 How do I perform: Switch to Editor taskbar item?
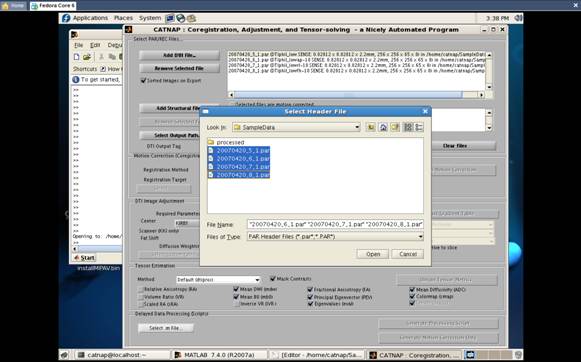(317, 355)
